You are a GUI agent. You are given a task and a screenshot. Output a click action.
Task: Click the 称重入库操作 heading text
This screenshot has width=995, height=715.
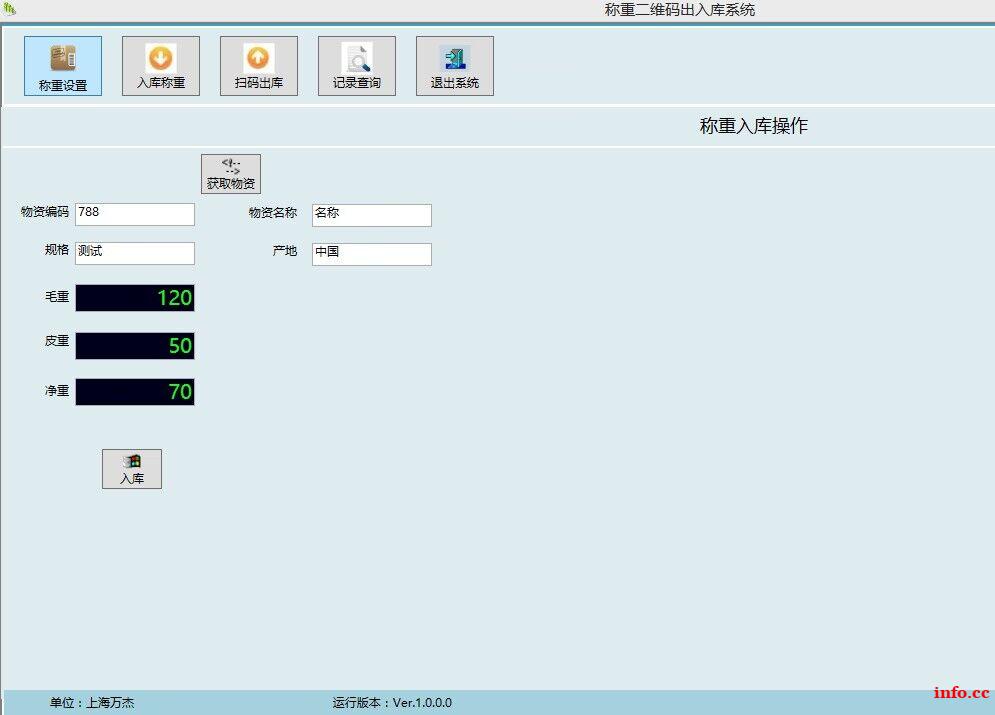(753, 126)
